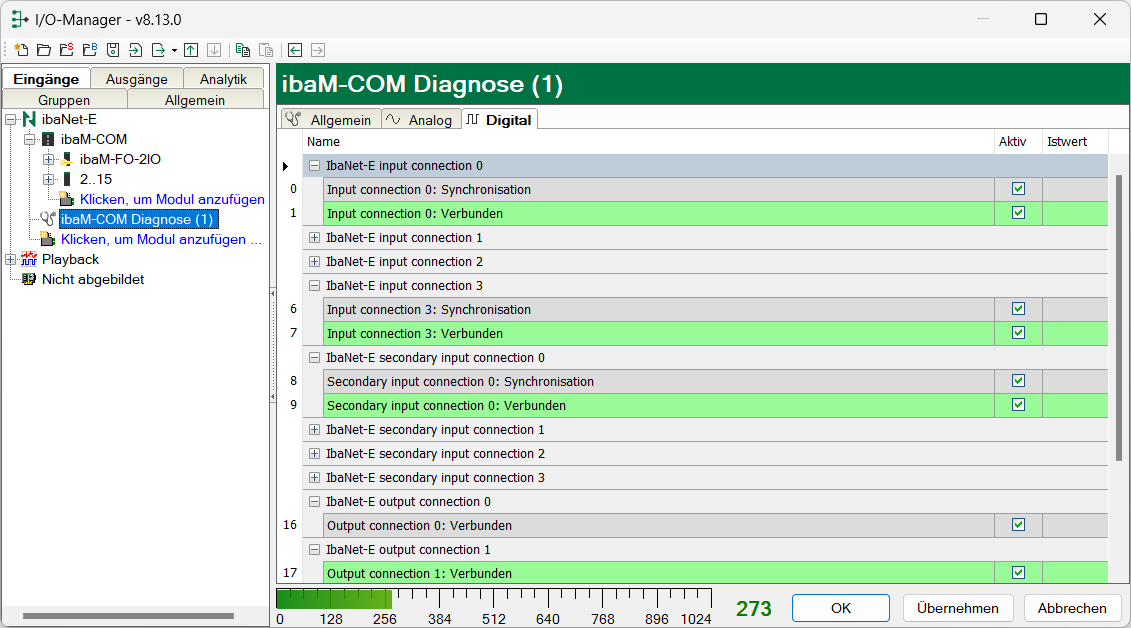Click the Klicken, um Modul anzufügen link under ibaNet-E
This screenshot has height=628, width=1131.
pyautogui.click(x=161, y=239)
